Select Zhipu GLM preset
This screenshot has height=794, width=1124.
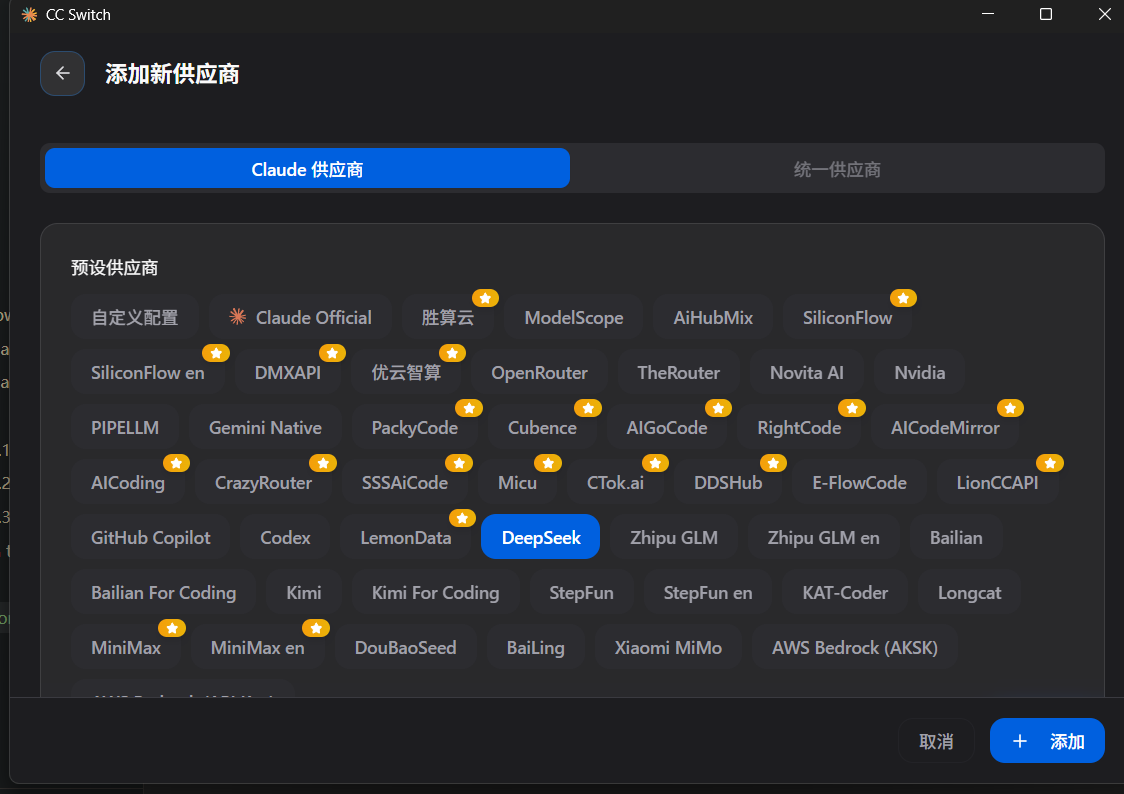(674, 537)
